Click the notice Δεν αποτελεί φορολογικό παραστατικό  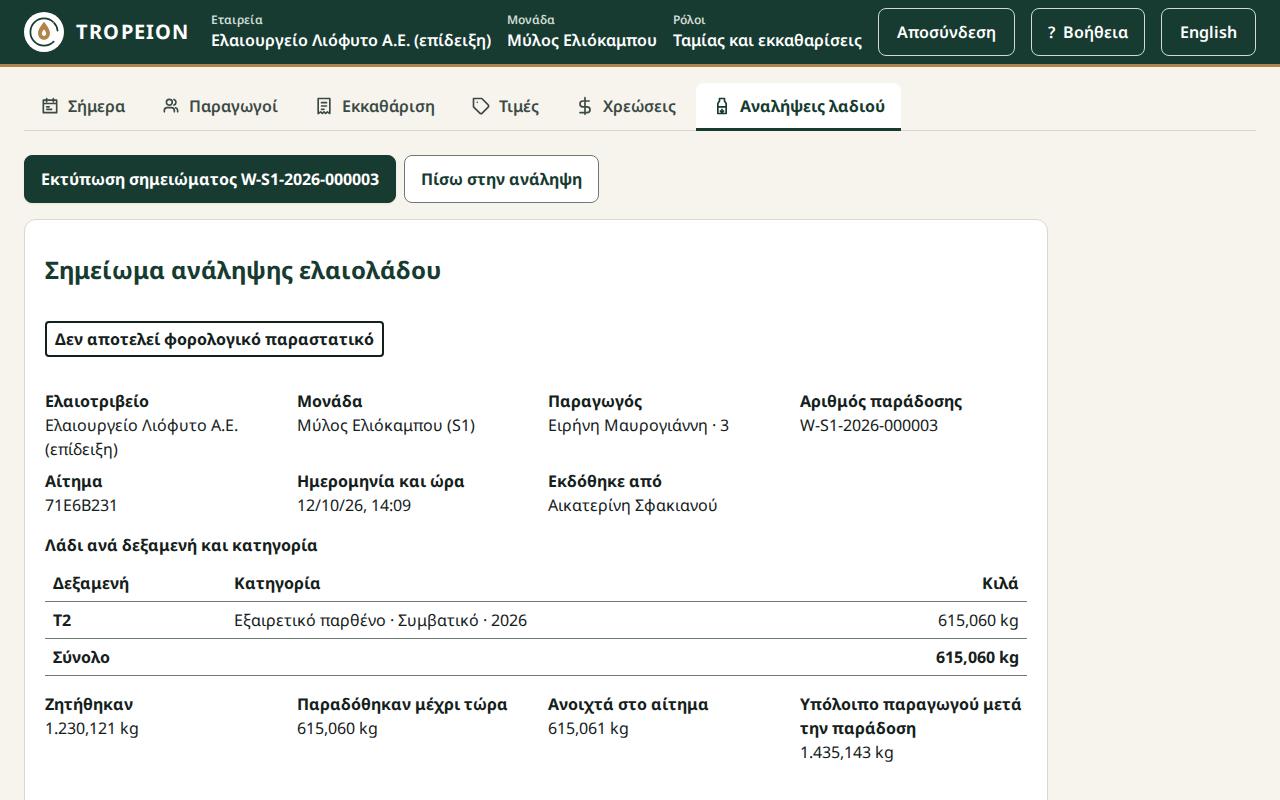click(214, 339)
